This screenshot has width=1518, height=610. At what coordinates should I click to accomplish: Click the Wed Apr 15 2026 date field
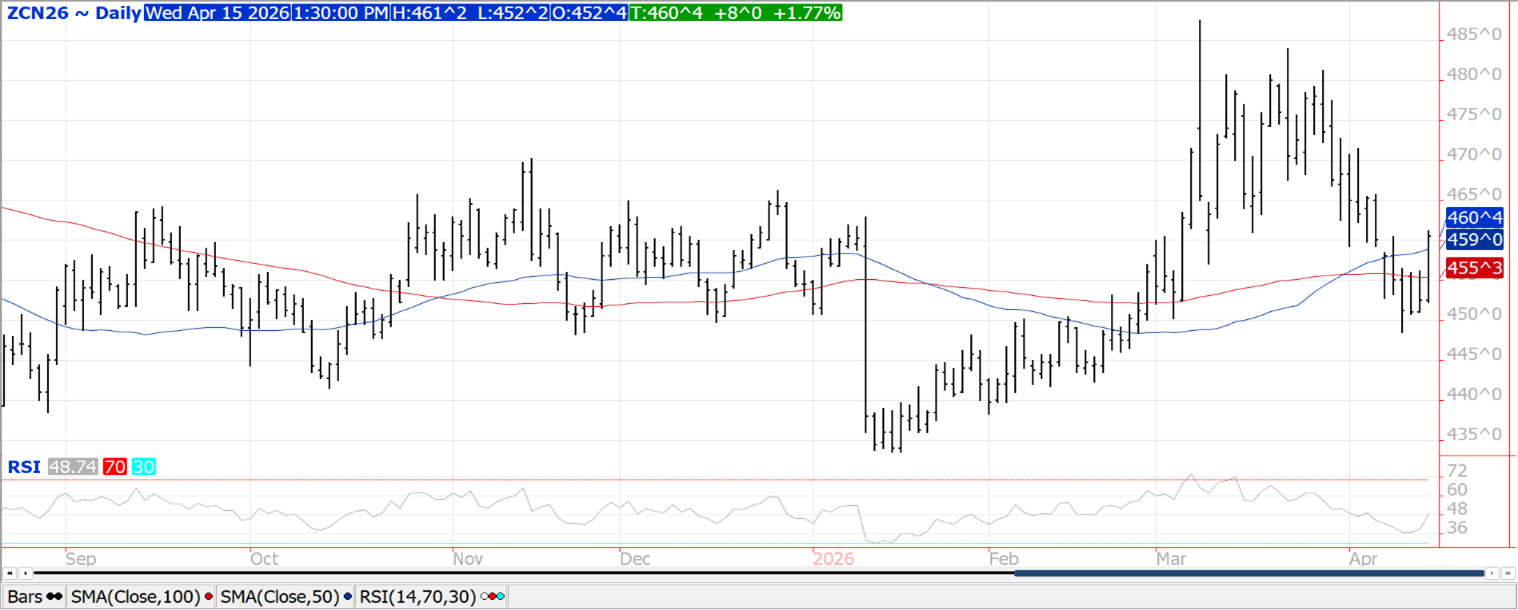pyautogui.click(x=216, y=13)
